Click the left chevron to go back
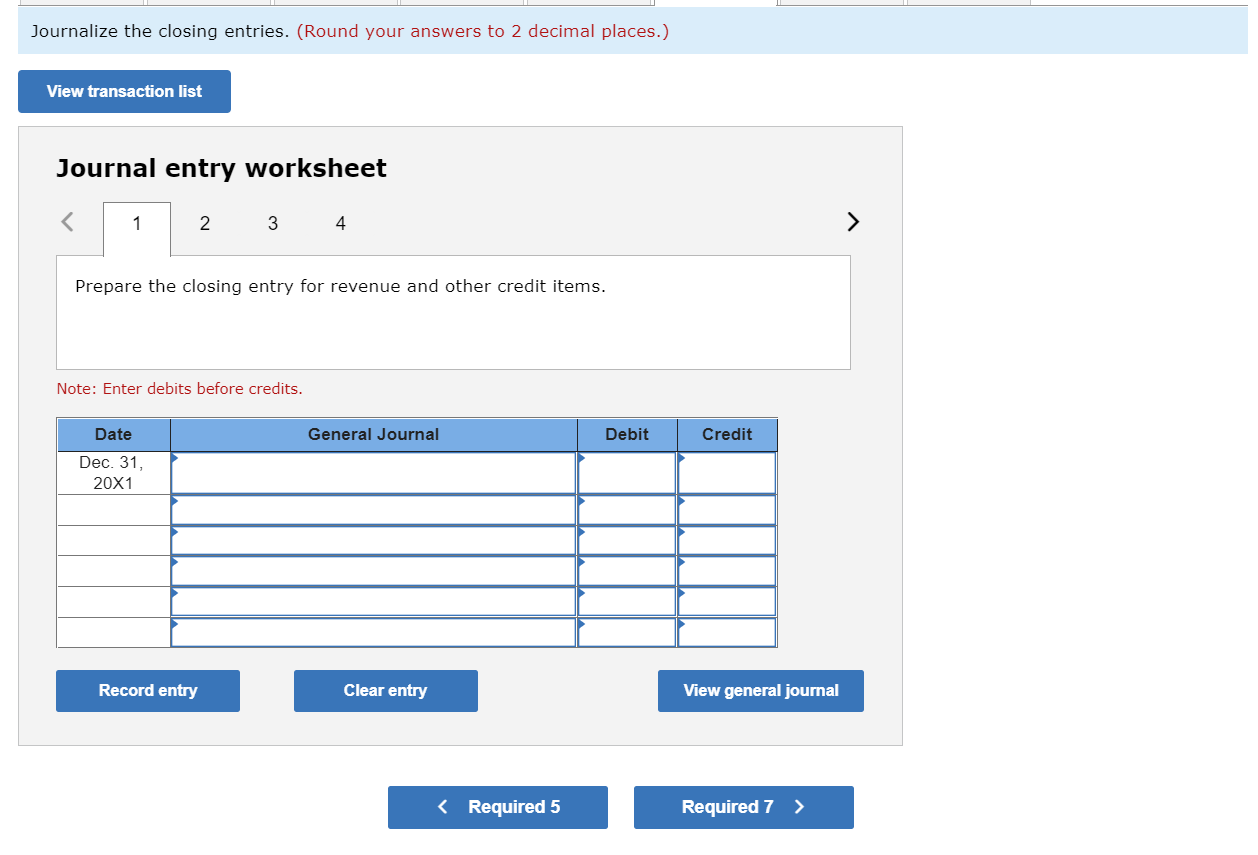Image resolution: width=1258 pixels, height=855 pixels. click(67, 221)
